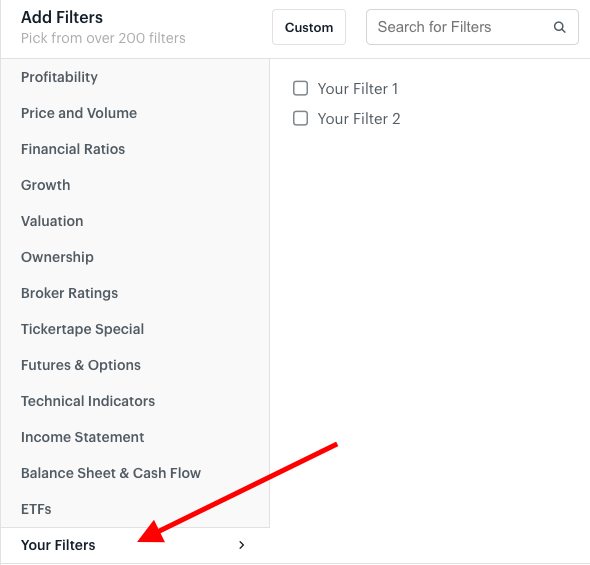Select the Growth category
The image size is (590, 565).
point(46,185)
